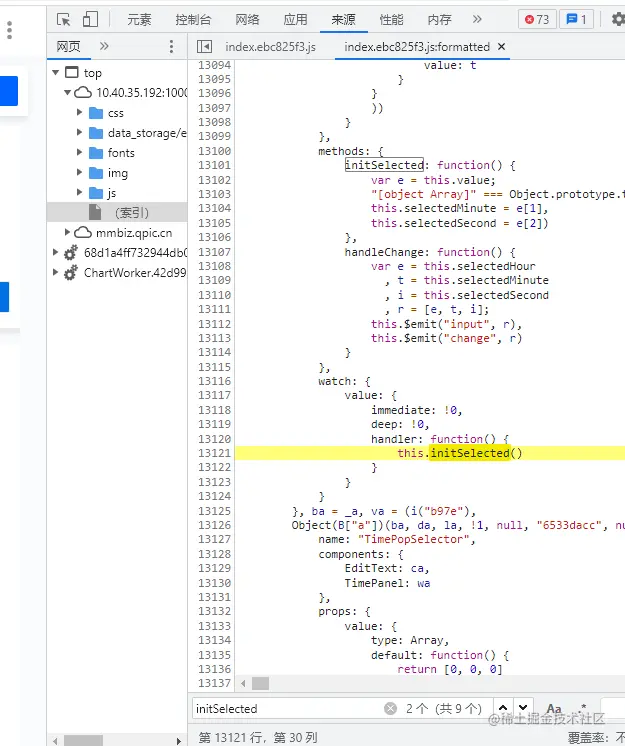Screen dimensions: 625x746
Task: Click the gear icon of 68d1a4ff732944db
Action: (71, 253)
